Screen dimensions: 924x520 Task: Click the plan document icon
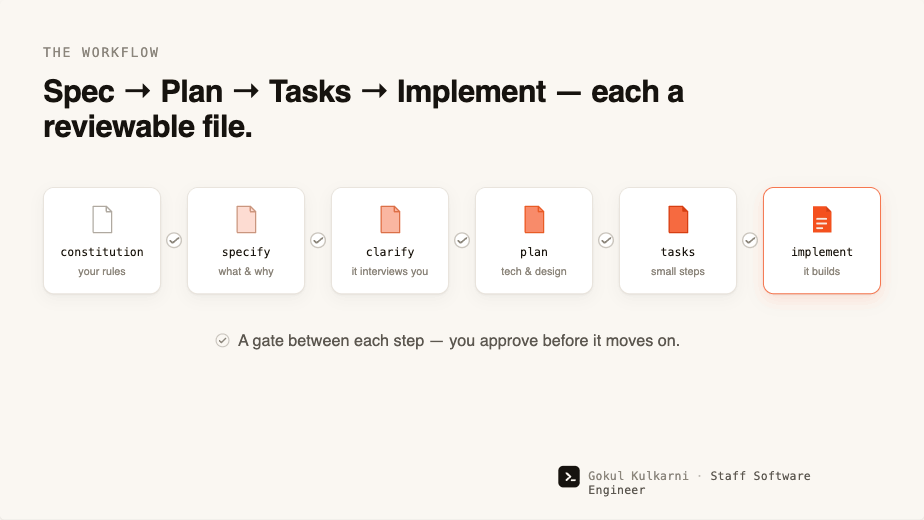pos(534,219)
